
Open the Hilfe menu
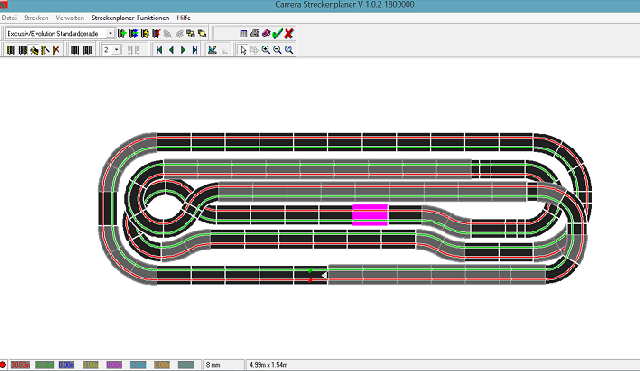183,18
